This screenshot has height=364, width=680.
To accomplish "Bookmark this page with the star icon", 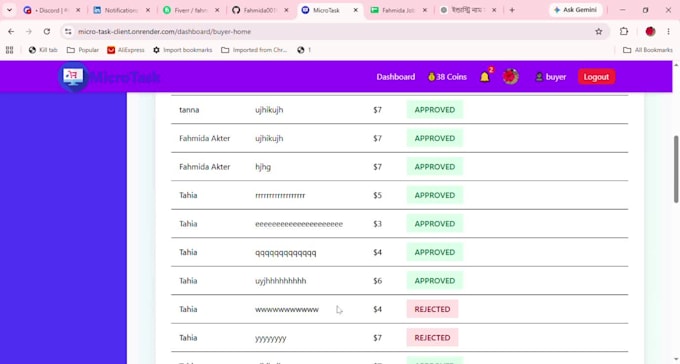I will [x=598, y=32].
